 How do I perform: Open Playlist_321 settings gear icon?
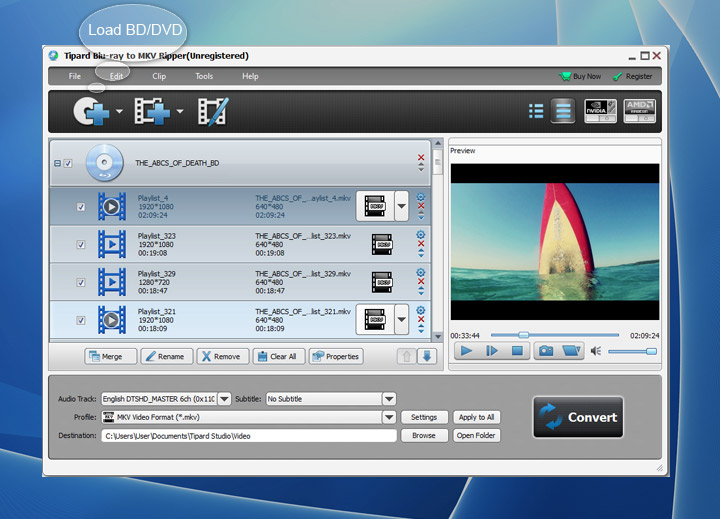tap(421, 310)
